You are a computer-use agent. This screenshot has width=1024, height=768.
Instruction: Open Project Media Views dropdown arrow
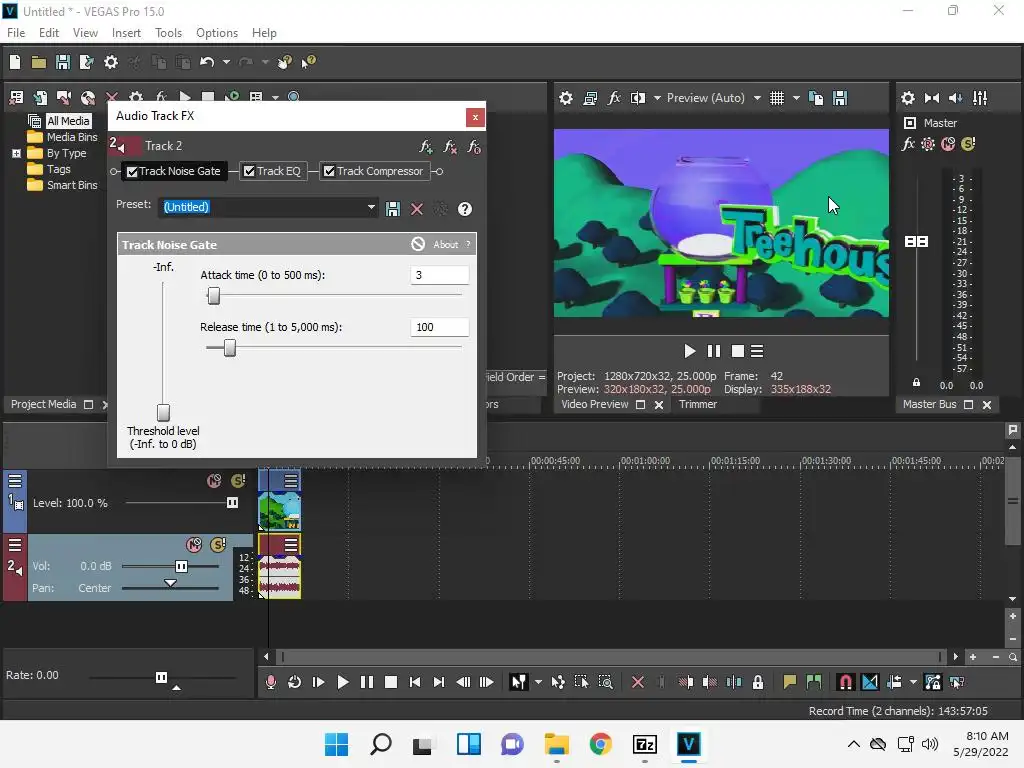tap(275, 97)
